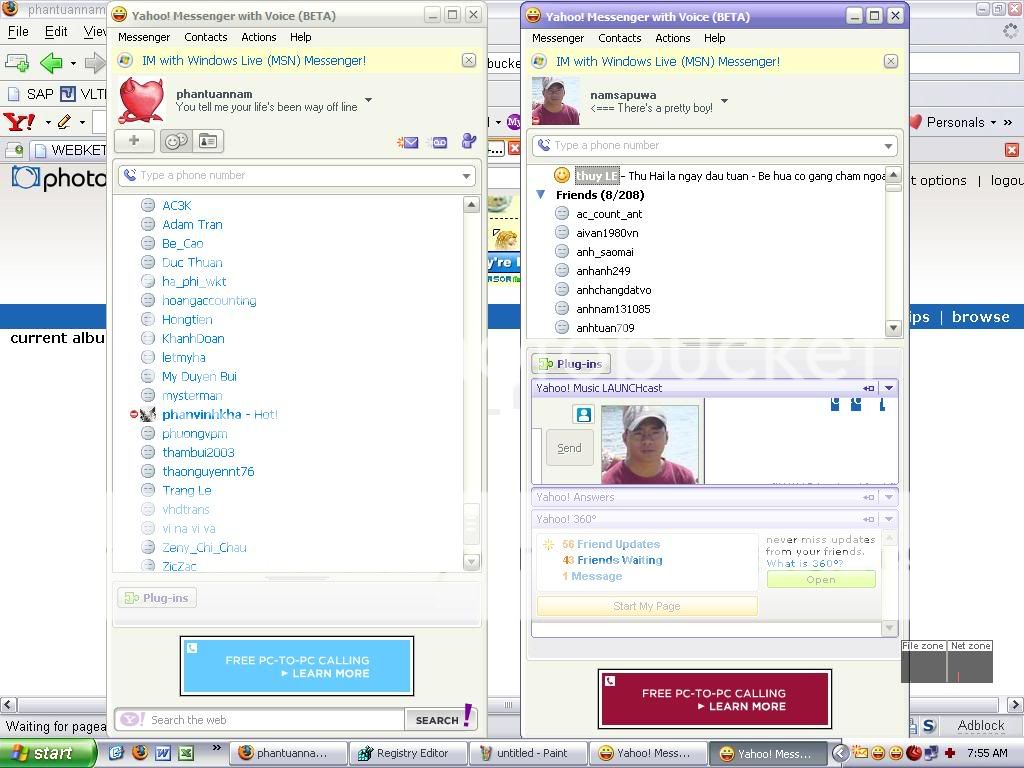The height and width of the screenshot is (768, 1024).
Task: Open the Contacts menu in phantuannam window
Action: [205, 37]
